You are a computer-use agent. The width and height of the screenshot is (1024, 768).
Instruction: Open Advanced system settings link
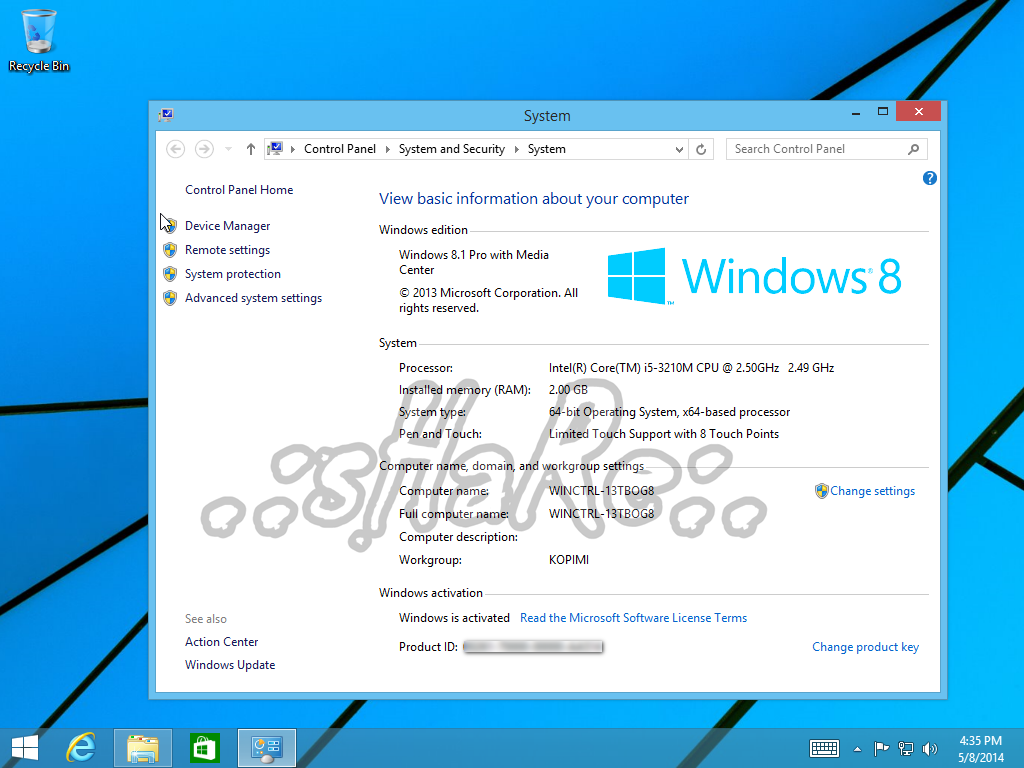[x=253, y=298]
